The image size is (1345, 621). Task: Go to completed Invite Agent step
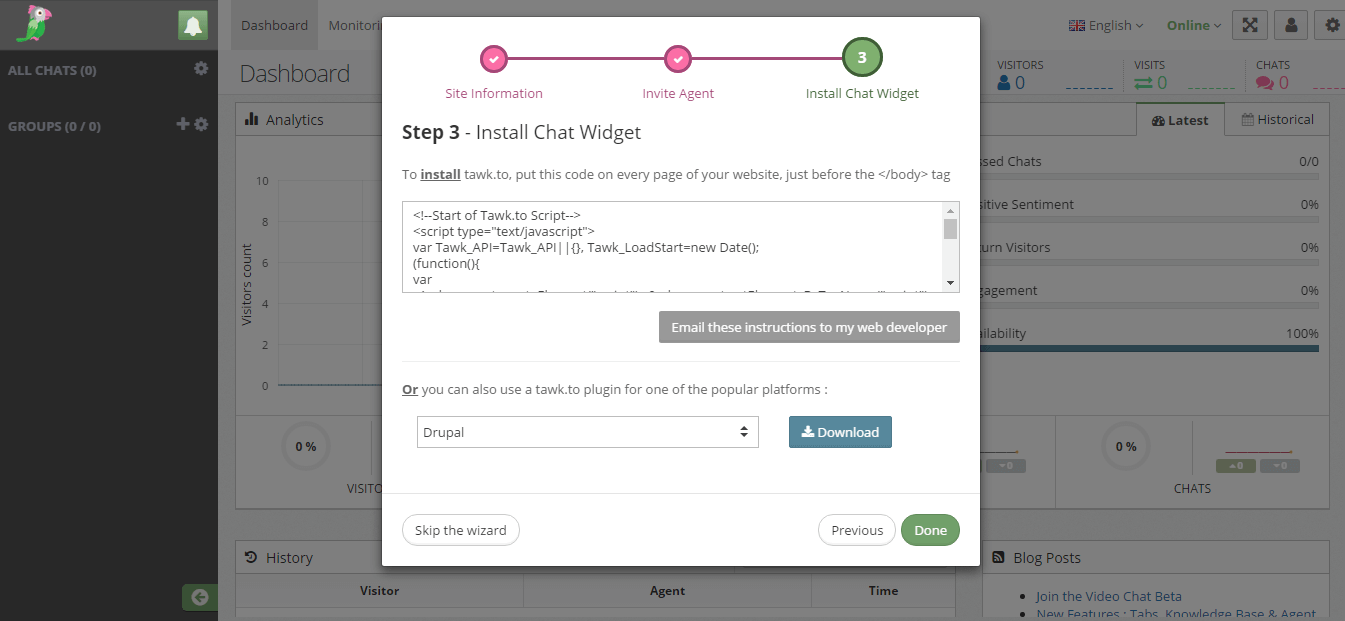point(678,59)
